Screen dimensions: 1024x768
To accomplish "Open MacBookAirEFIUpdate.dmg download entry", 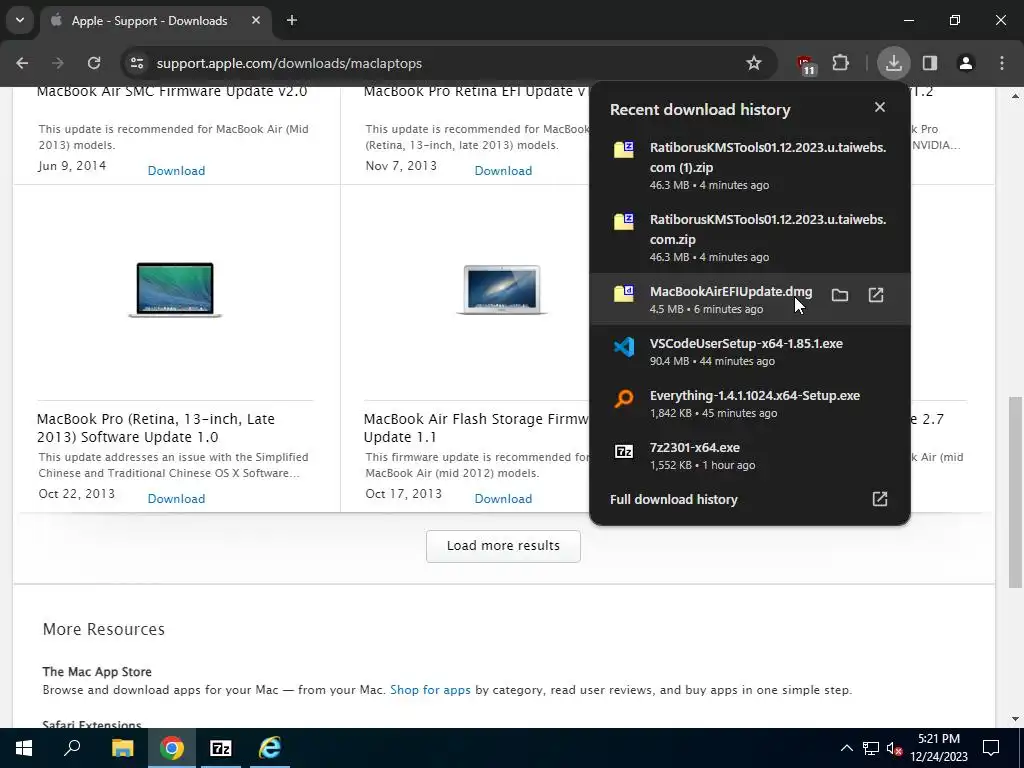I will [x=750, y=299].
